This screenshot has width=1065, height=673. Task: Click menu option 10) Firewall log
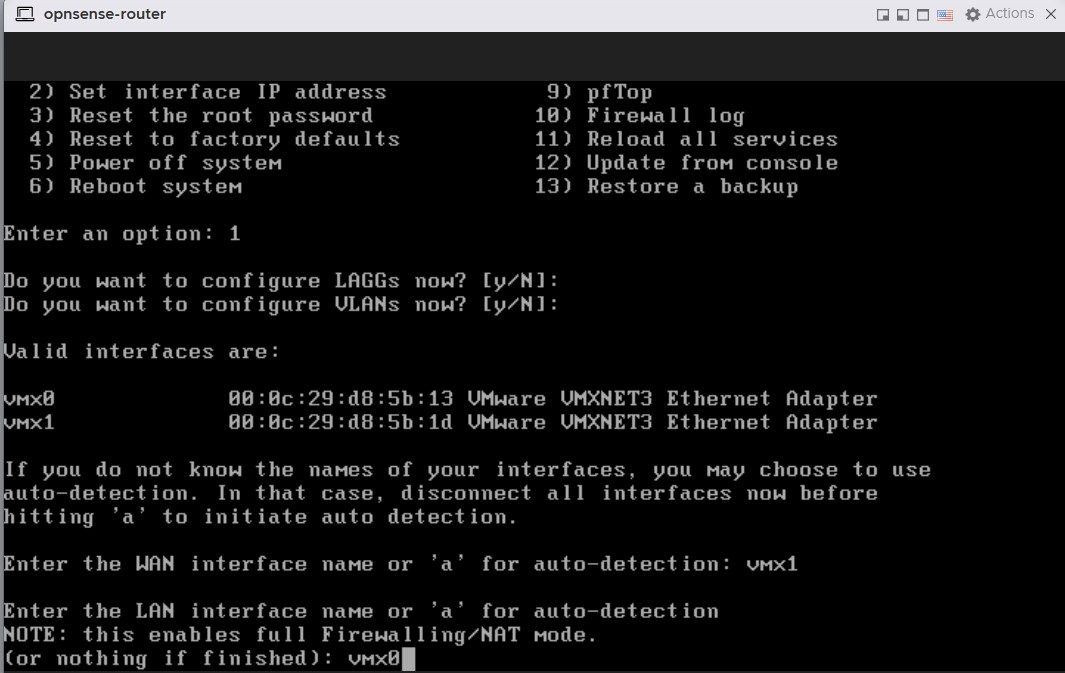(640, 116)
